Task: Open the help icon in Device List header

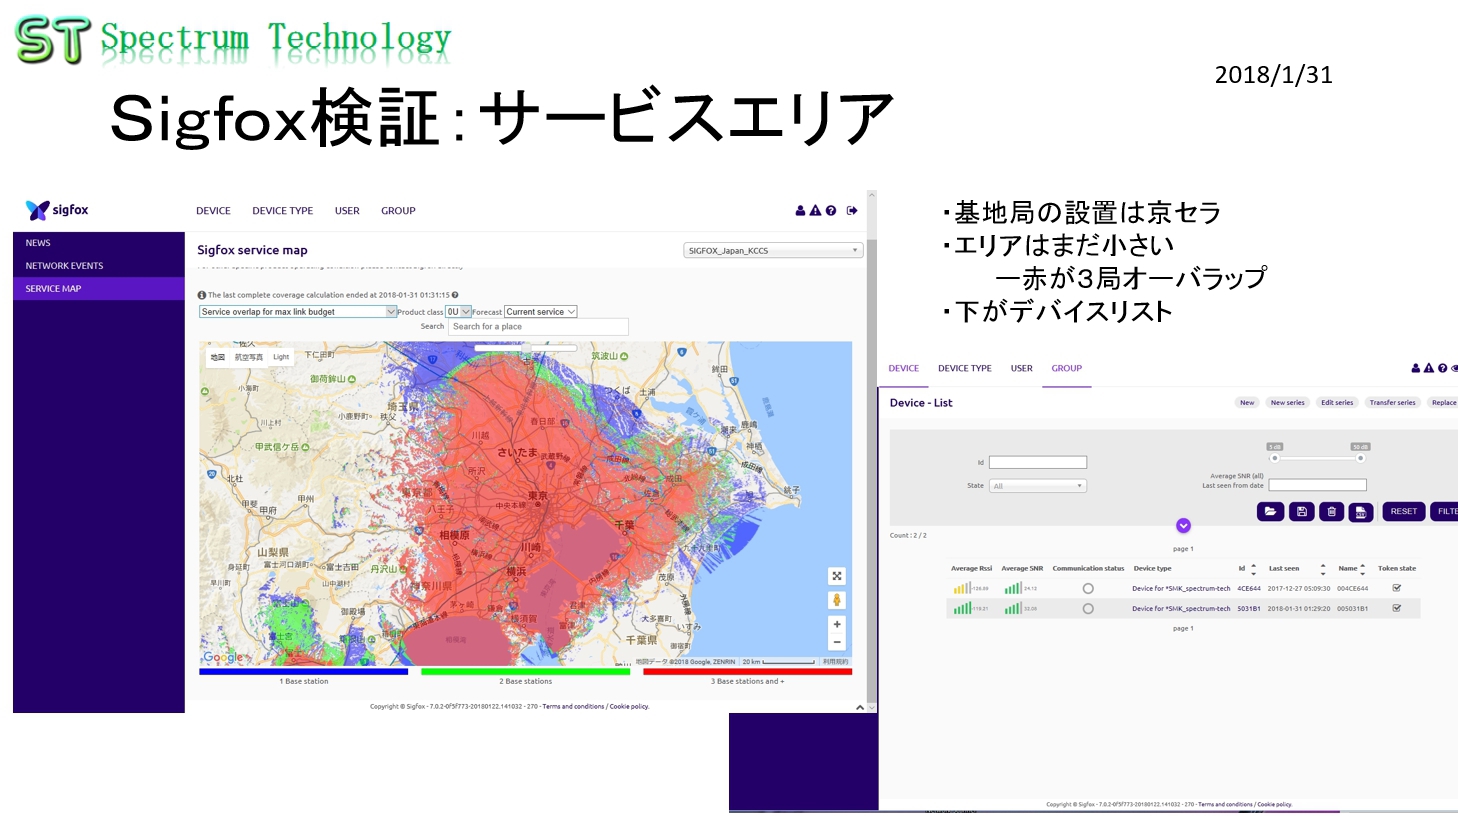Action: tap(1442, 369)
